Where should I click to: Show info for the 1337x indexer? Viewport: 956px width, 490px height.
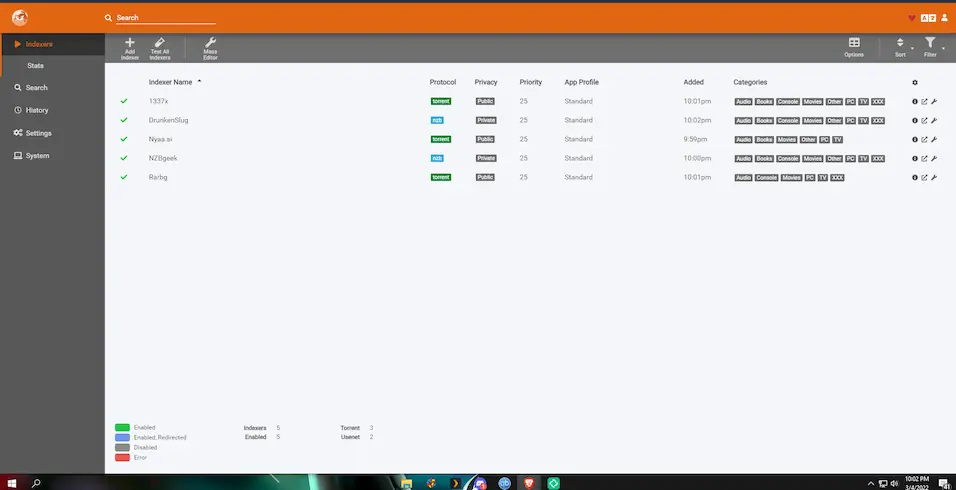click(x=915, y=101)
